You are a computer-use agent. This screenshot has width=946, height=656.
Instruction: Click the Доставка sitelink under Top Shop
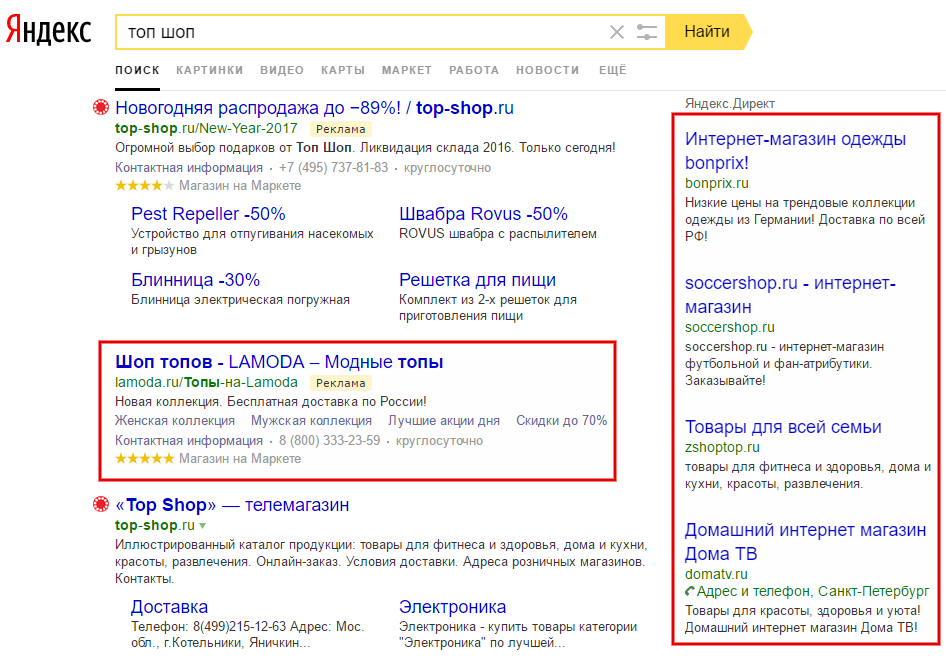pos(169,607)
